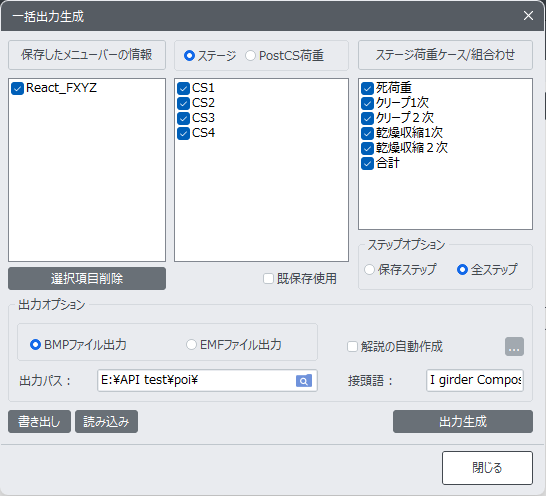The image size is (546, 496).
Task: Select the PostCS荷重 radio option
Action: coord(250,56)
